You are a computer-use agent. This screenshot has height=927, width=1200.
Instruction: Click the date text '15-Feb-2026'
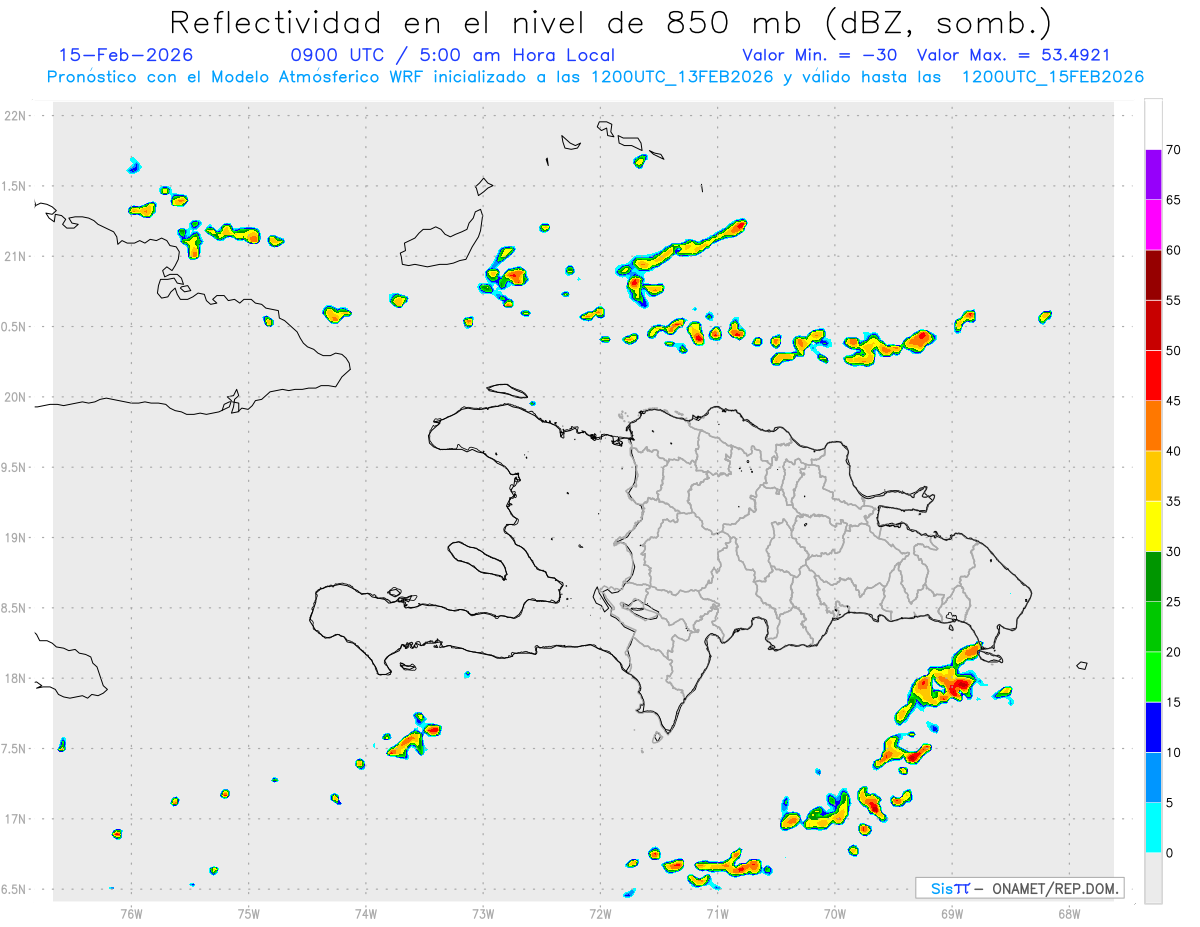[x=126, y=55]
